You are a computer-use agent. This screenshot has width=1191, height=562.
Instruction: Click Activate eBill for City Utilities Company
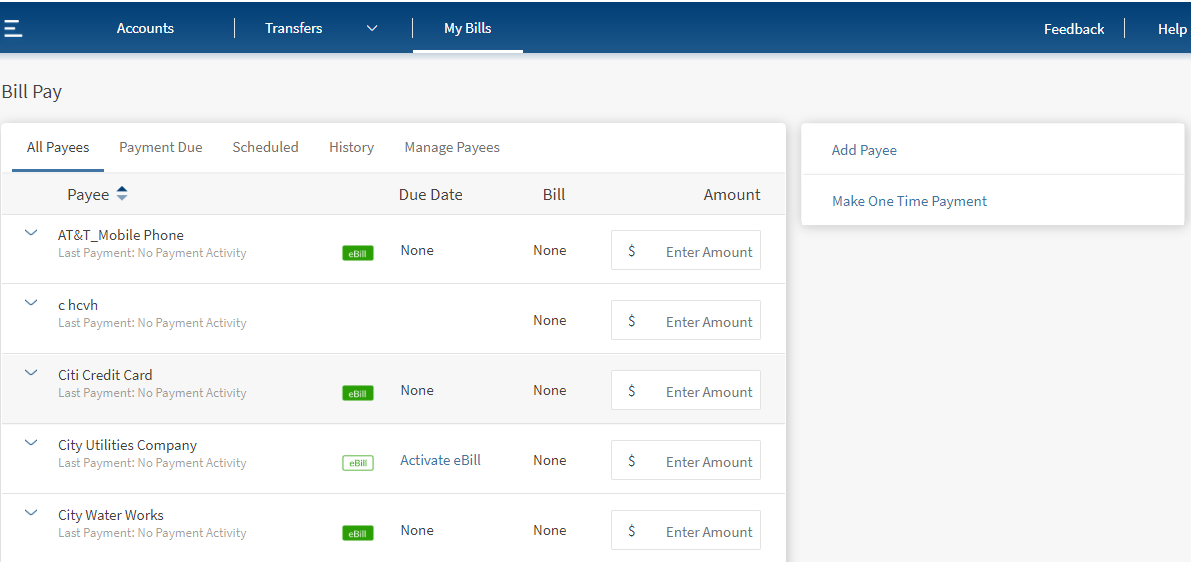(440, 460)
